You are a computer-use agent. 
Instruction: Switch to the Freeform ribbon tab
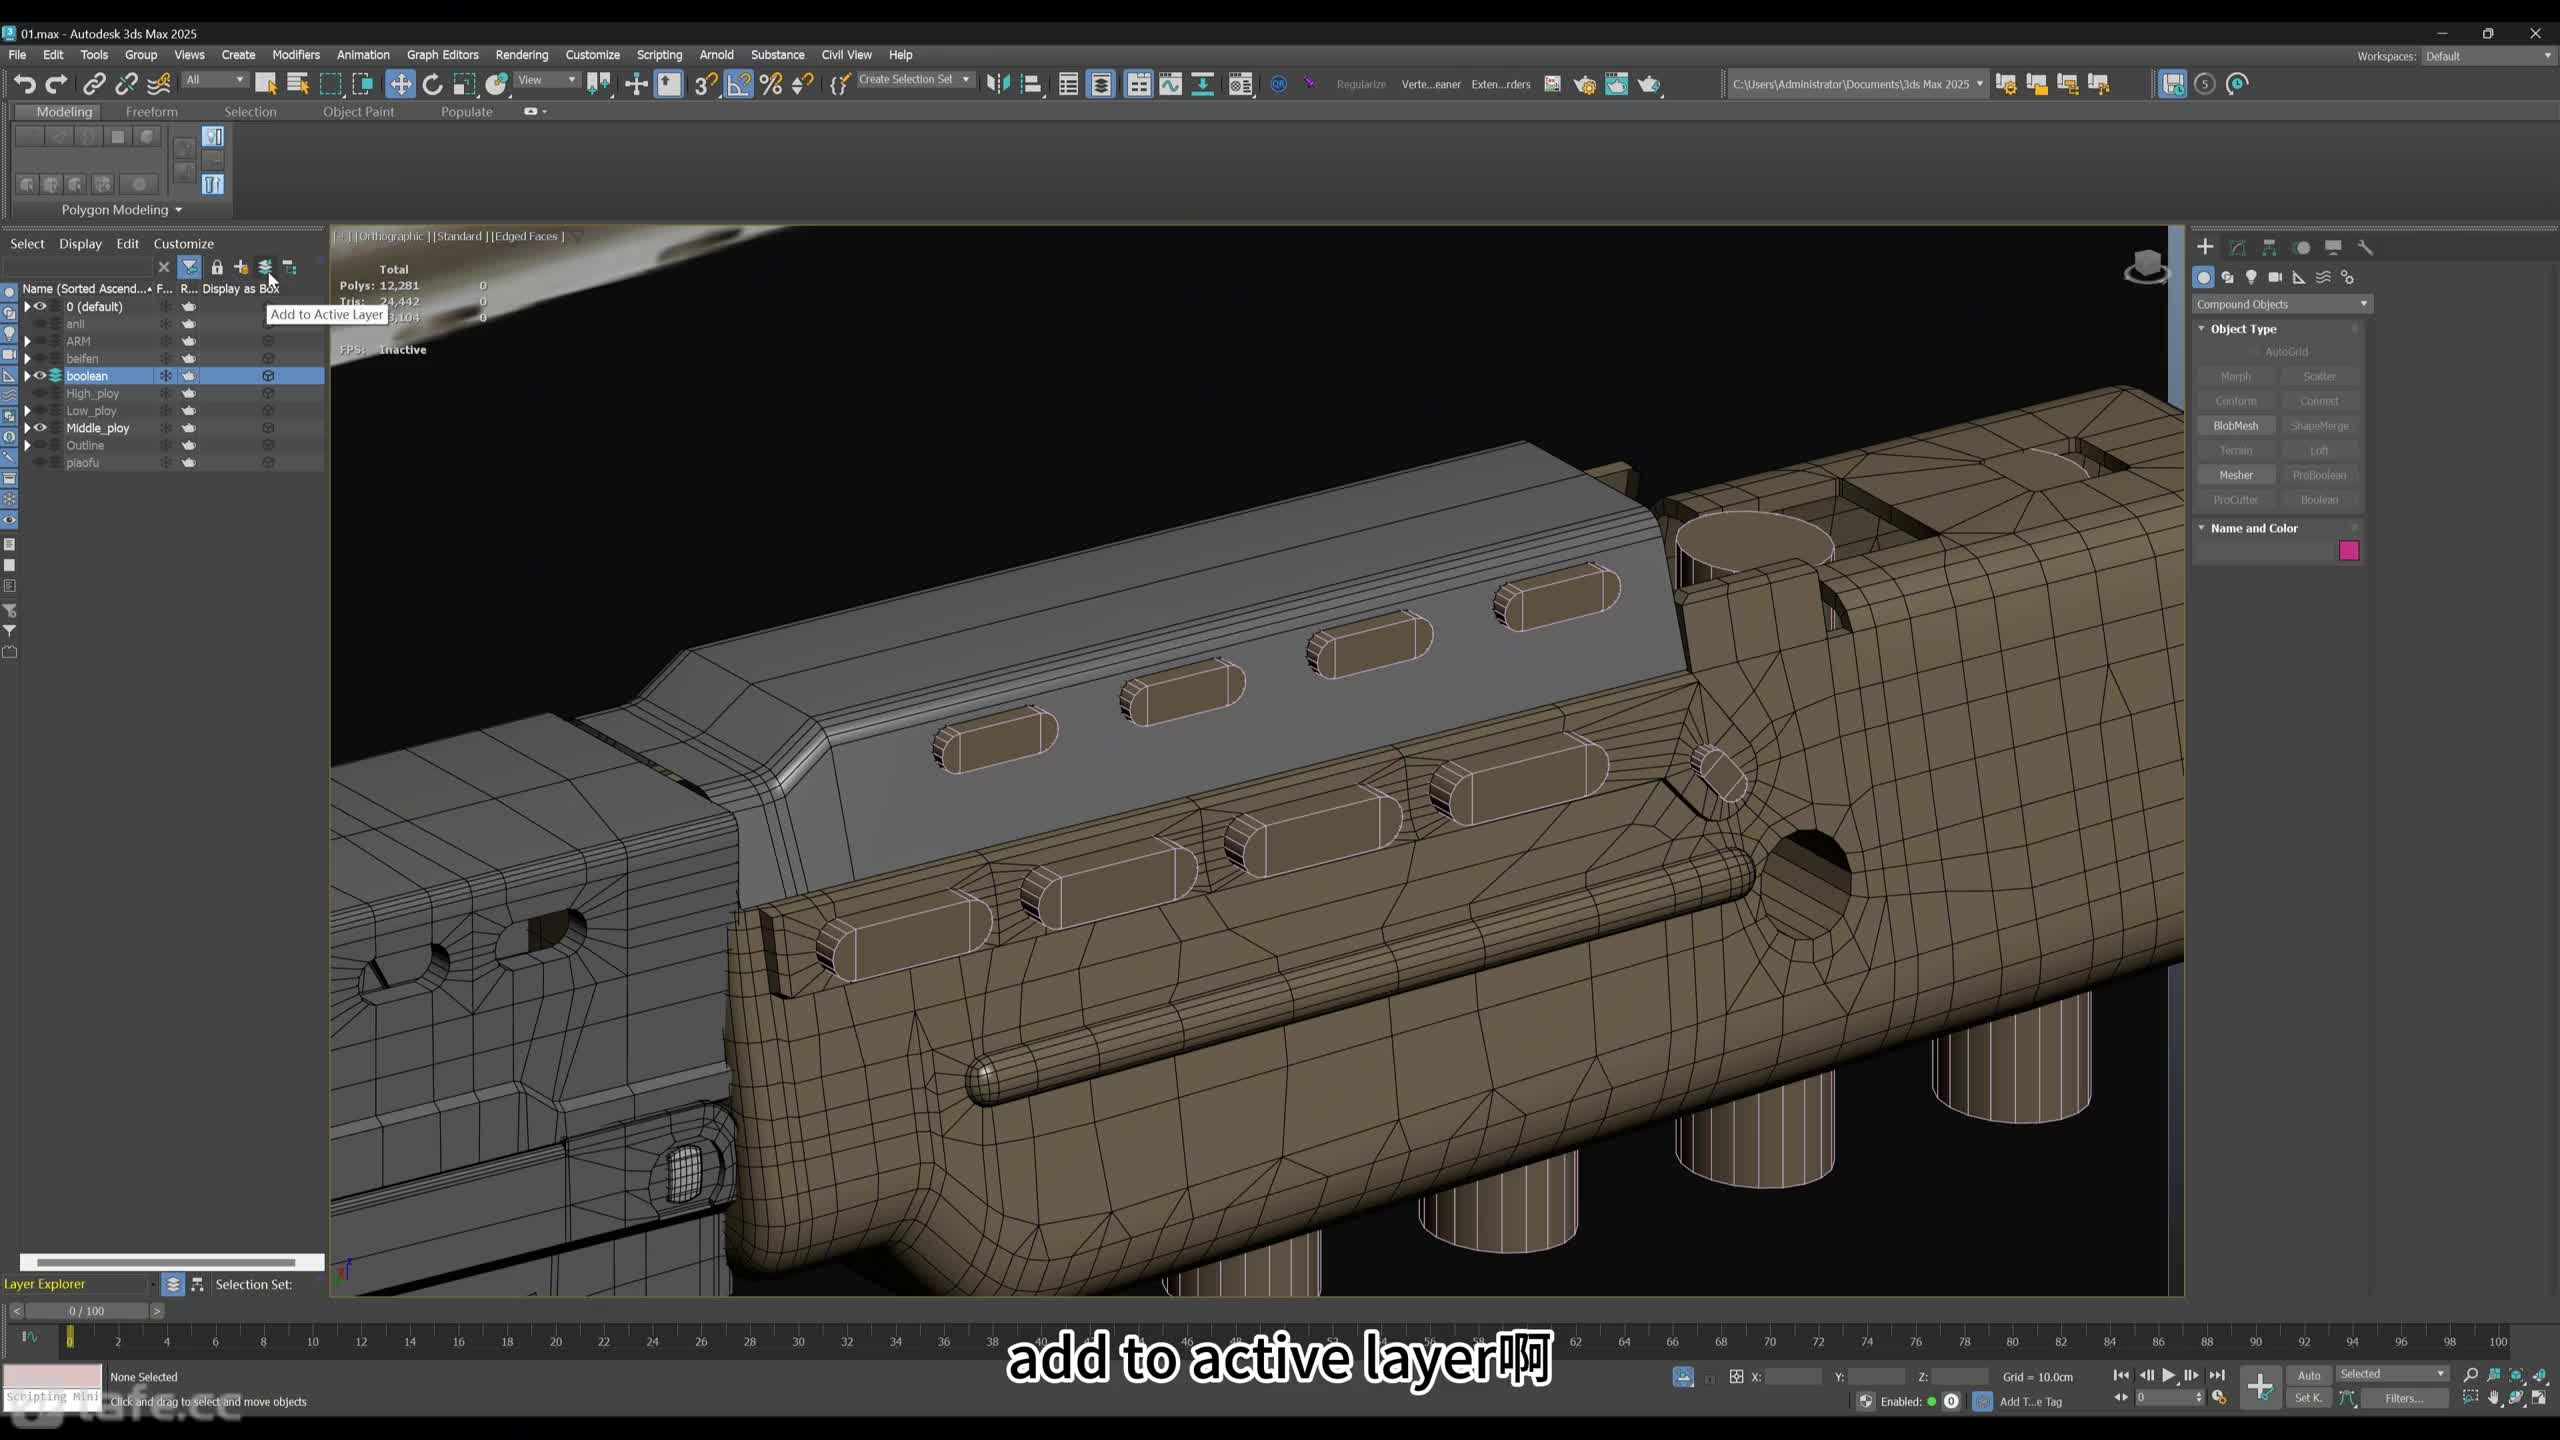[152, 112]
